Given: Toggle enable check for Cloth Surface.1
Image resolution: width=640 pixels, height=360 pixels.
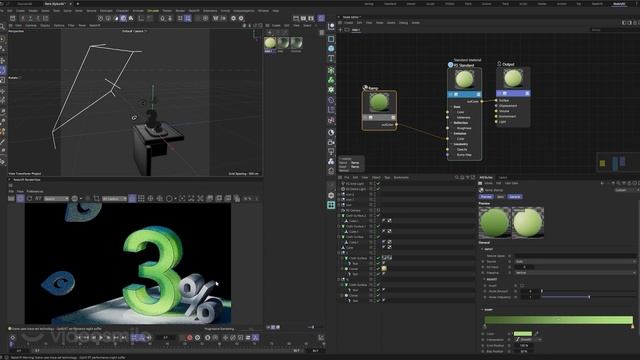Looking at the screenshot, I should (378, 226).
